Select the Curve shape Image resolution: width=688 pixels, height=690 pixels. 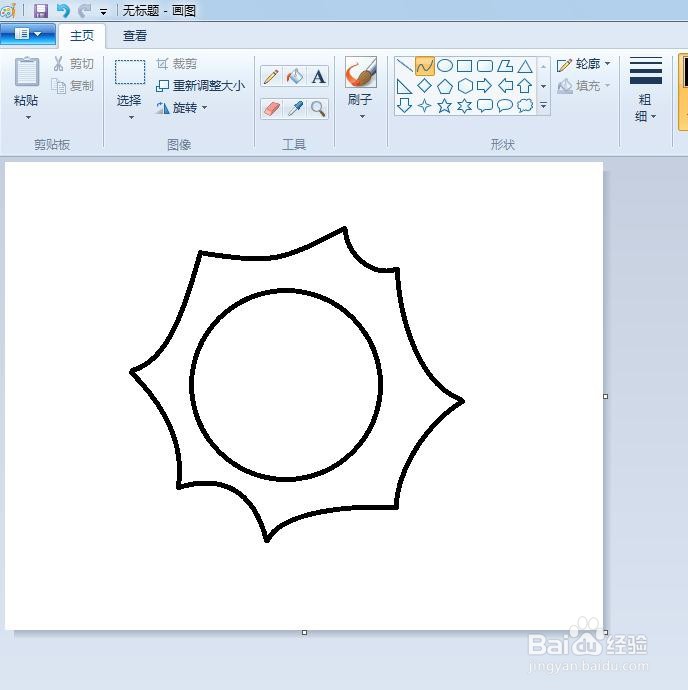click(x=425, y=66)
